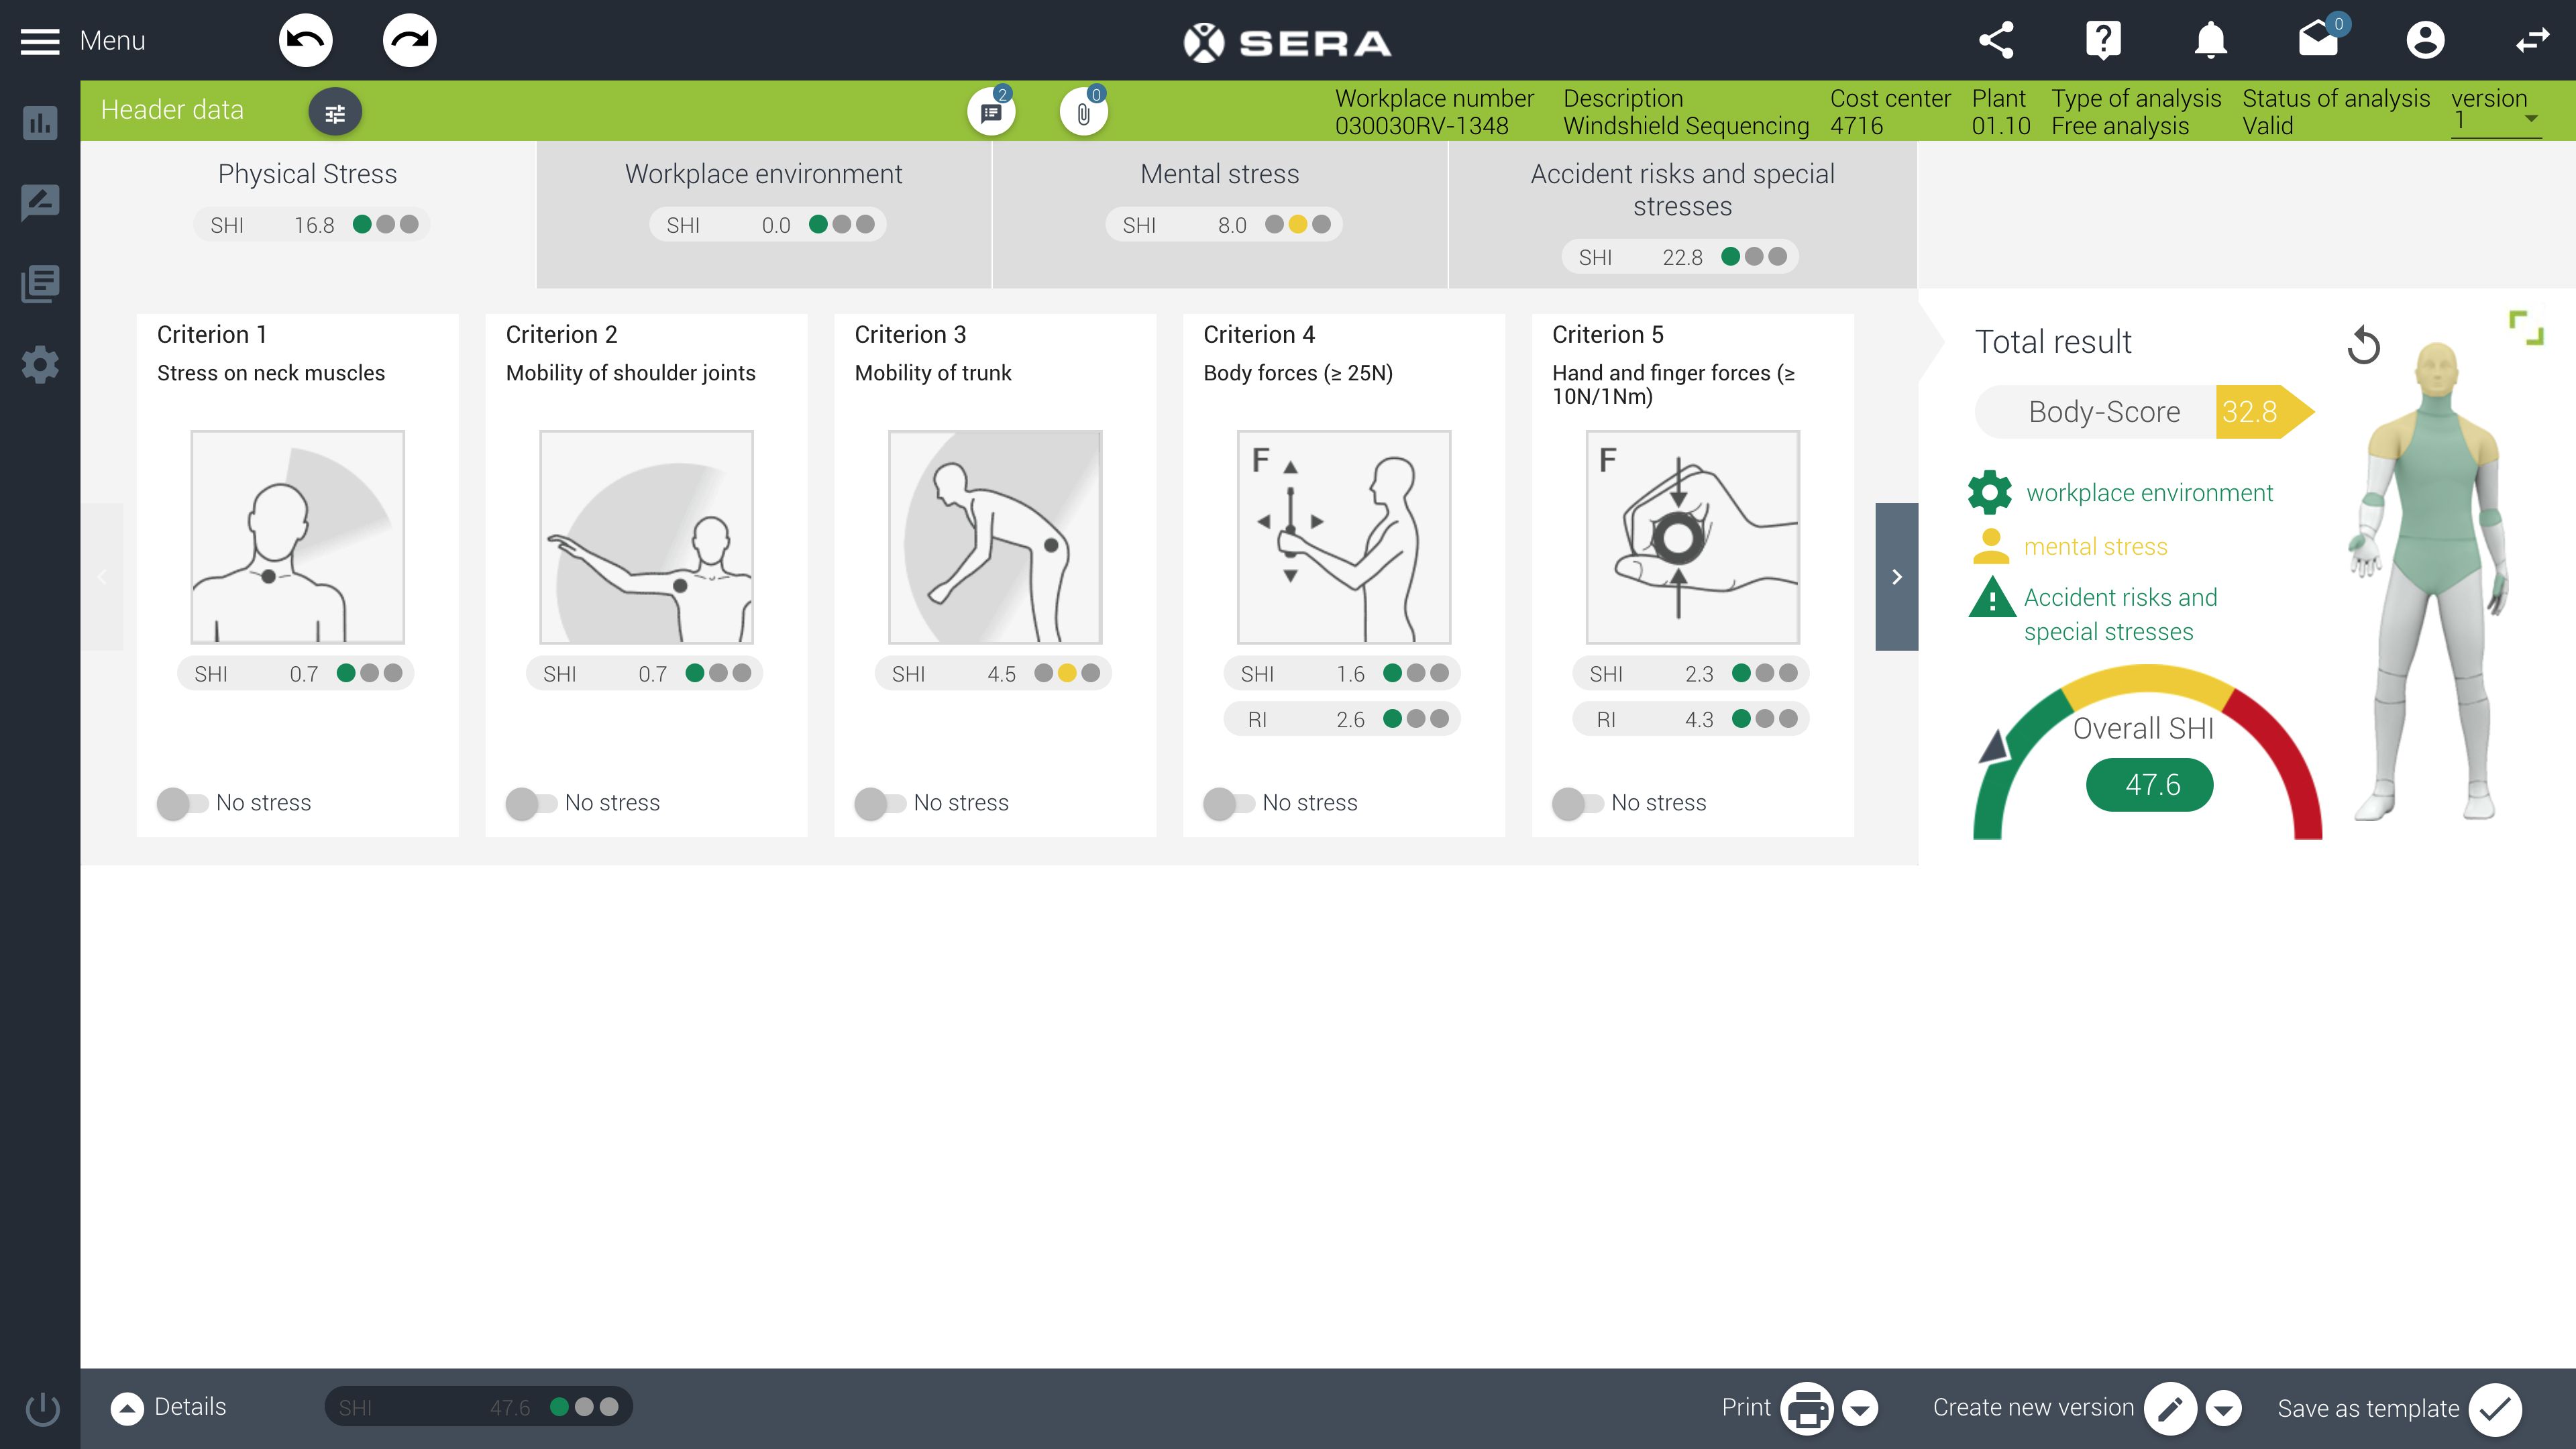
Task: Open the settings gear sidebar icon
Action: (40, 365)
